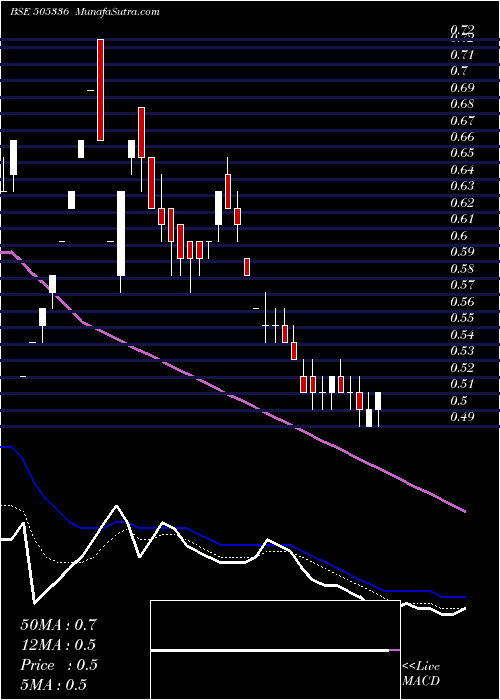The width and height of the screenshot is (500, 700).
Task: Select the 0.54 price axis label
Action: point(462,335)
